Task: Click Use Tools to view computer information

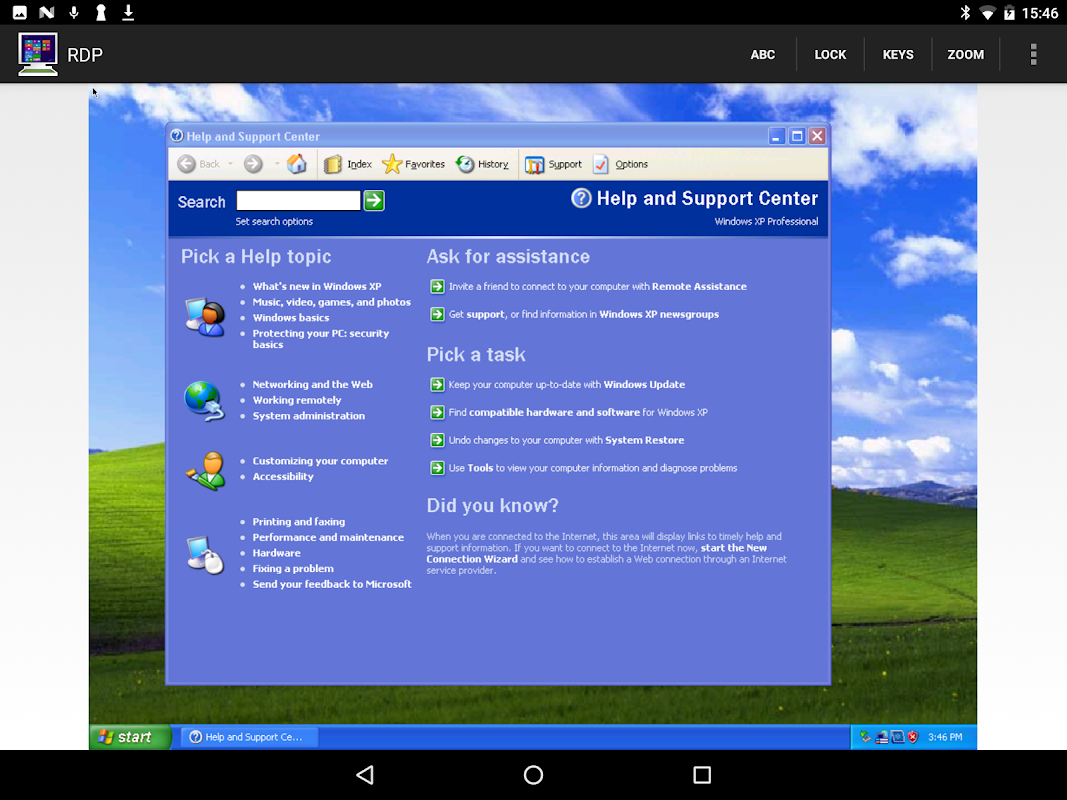Action: (x=593, y=468)
